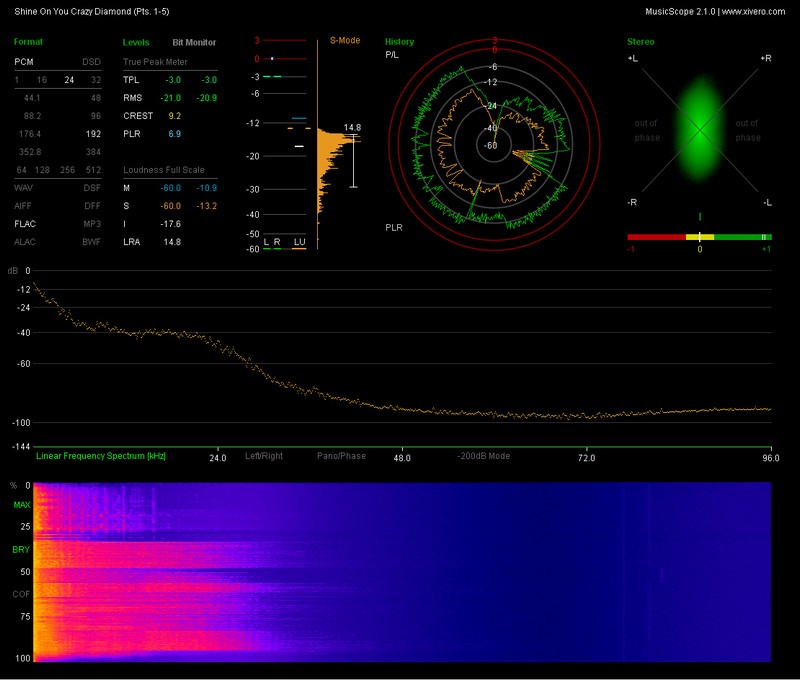This screenshot has height=681, width=800.
Task: Click the LU meter channel label
Action: point(298,242)
